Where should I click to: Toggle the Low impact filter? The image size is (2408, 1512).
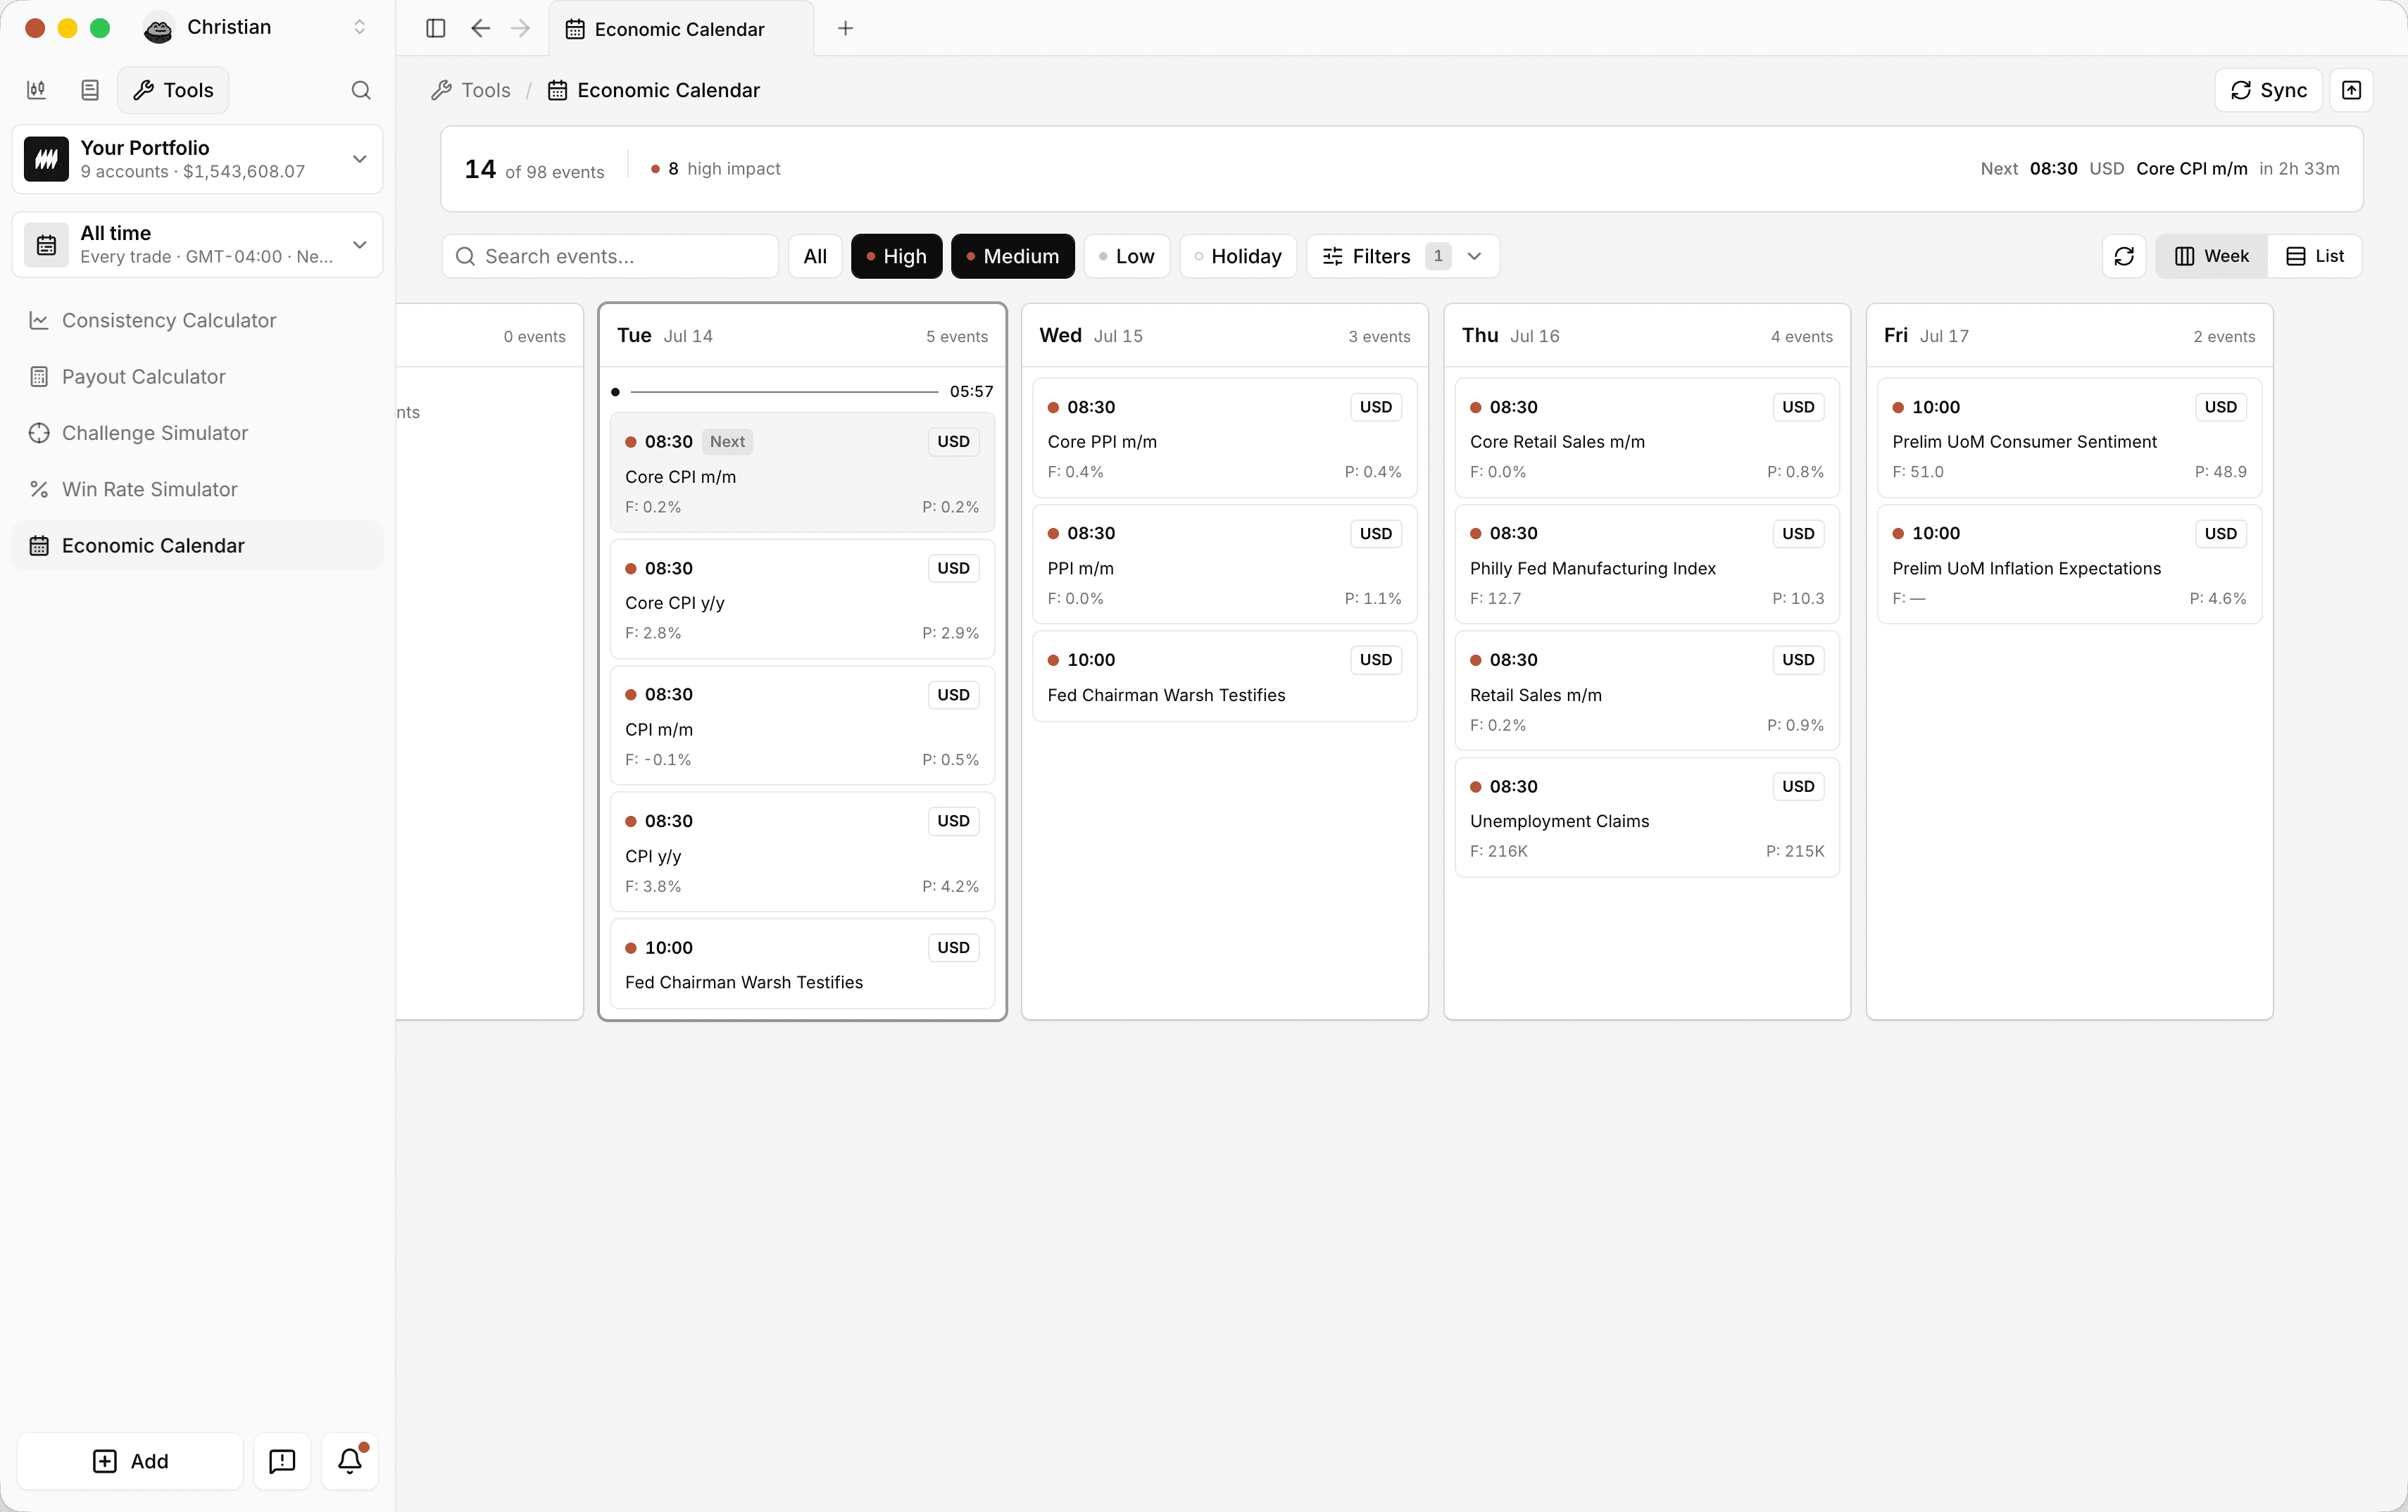pyautogui.click(x=1126, y=256)
